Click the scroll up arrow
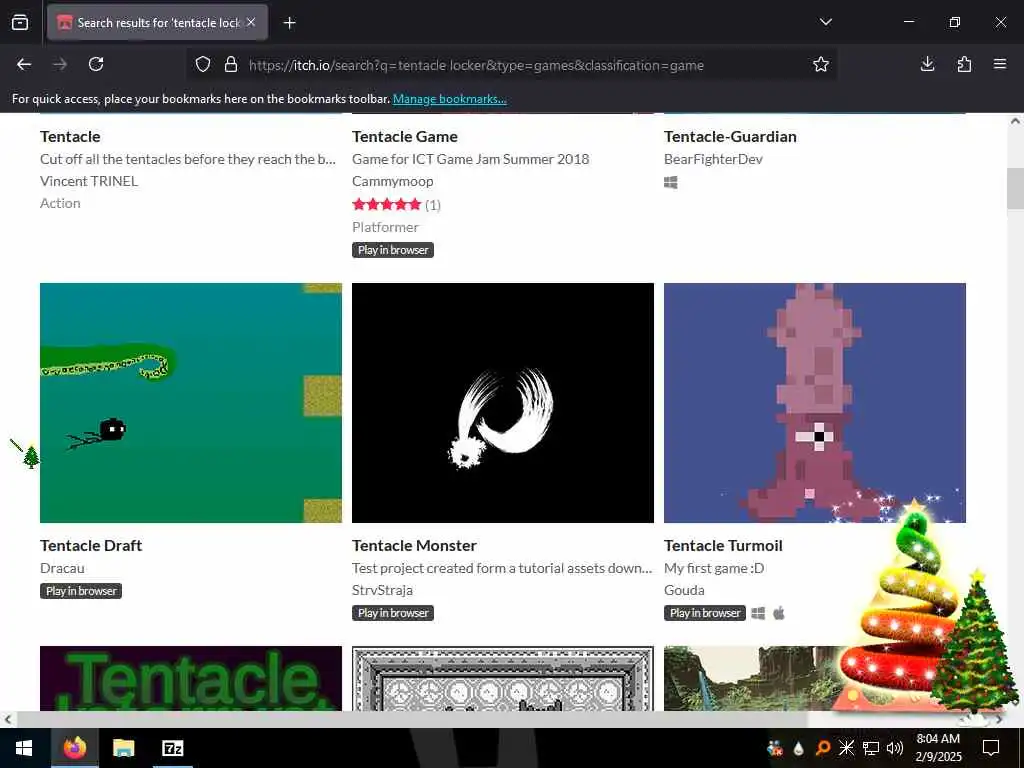 point(1015,121)
